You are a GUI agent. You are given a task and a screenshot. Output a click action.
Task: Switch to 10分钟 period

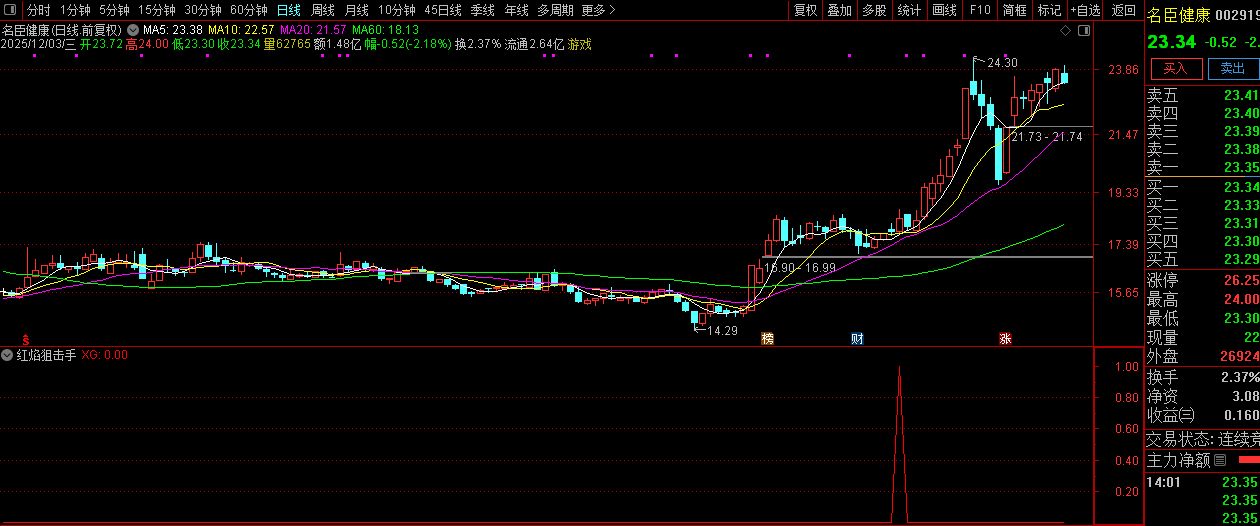(x=397, y=10)
